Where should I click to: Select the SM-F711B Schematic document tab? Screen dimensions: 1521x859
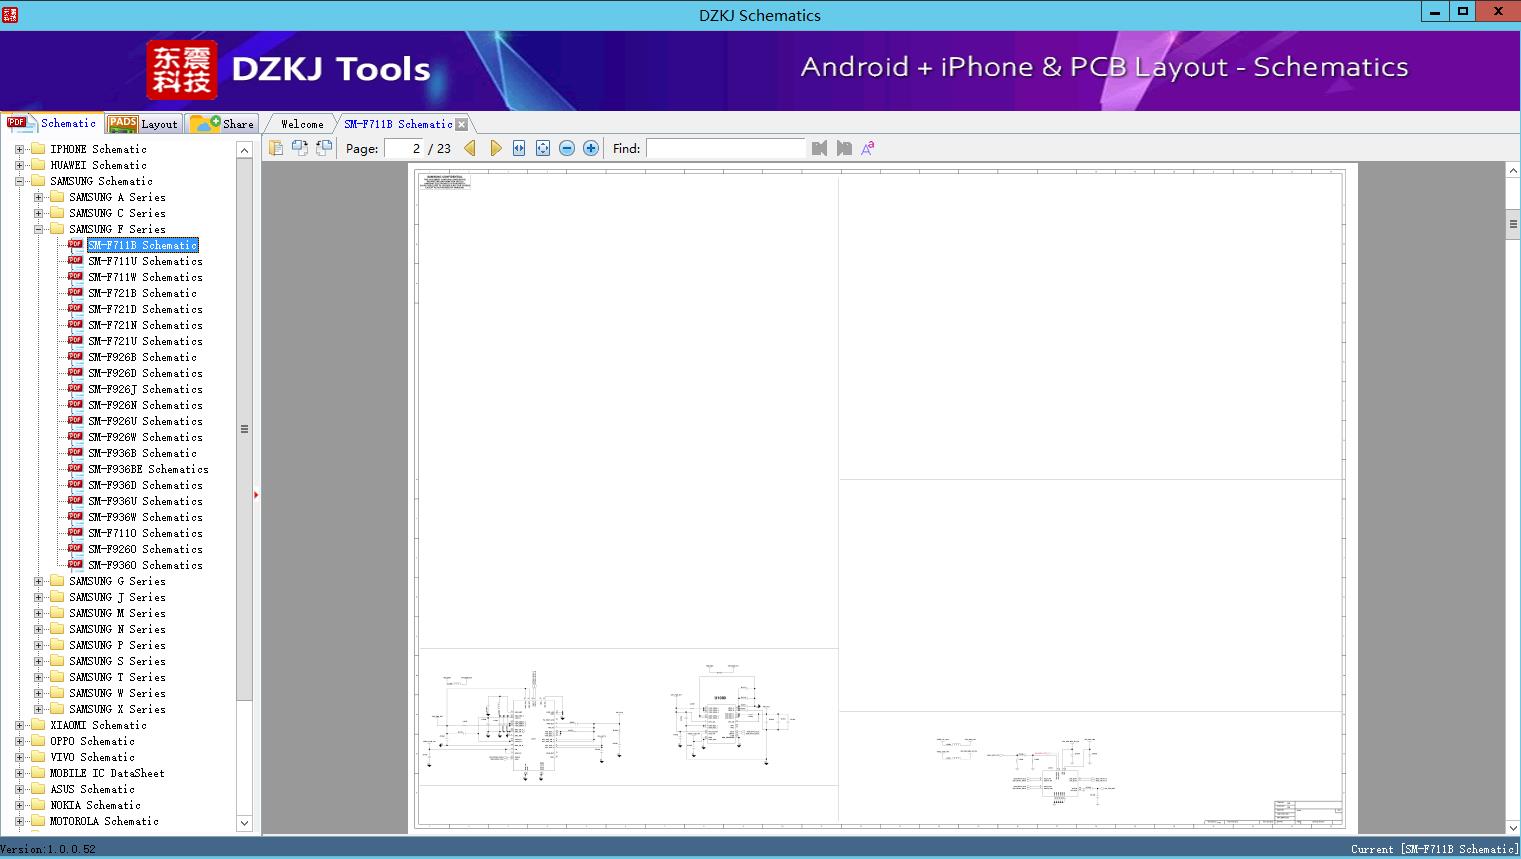(398, 124)
